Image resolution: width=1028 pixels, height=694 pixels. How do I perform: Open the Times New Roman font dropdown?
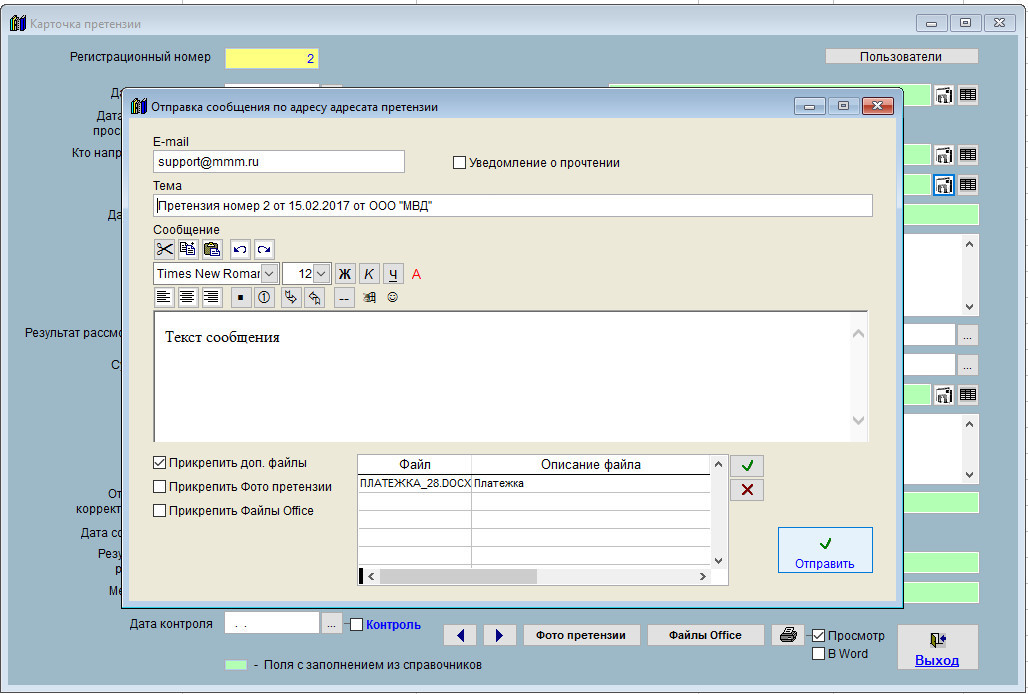tap(270, 274)
